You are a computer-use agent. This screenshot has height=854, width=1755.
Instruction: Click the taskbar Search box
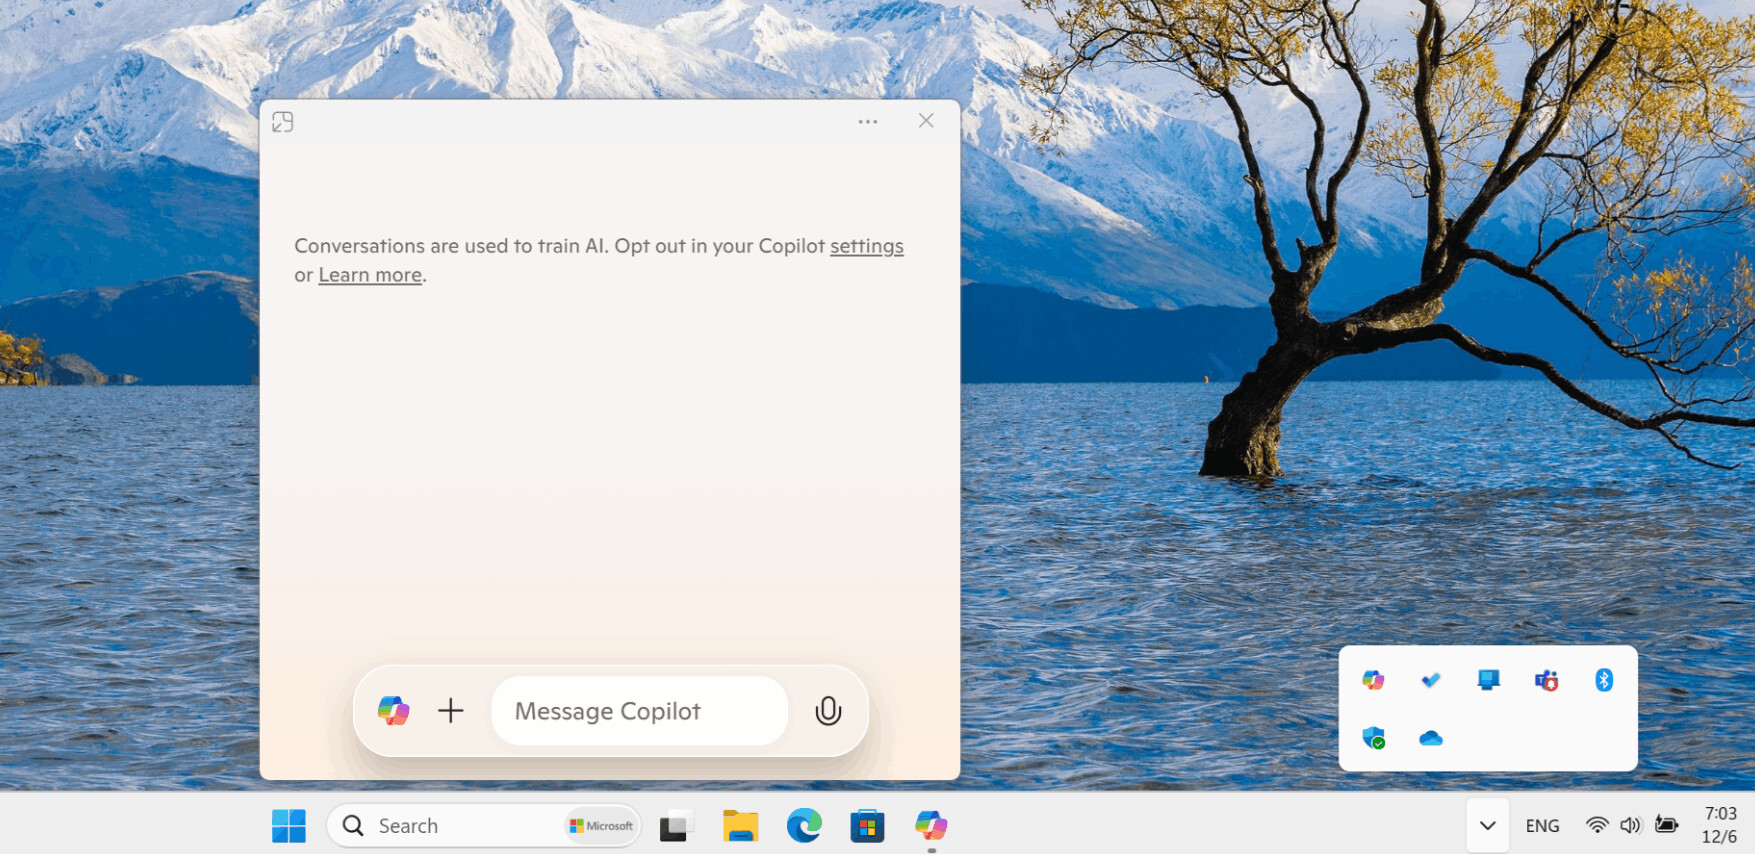click(484, 826)
